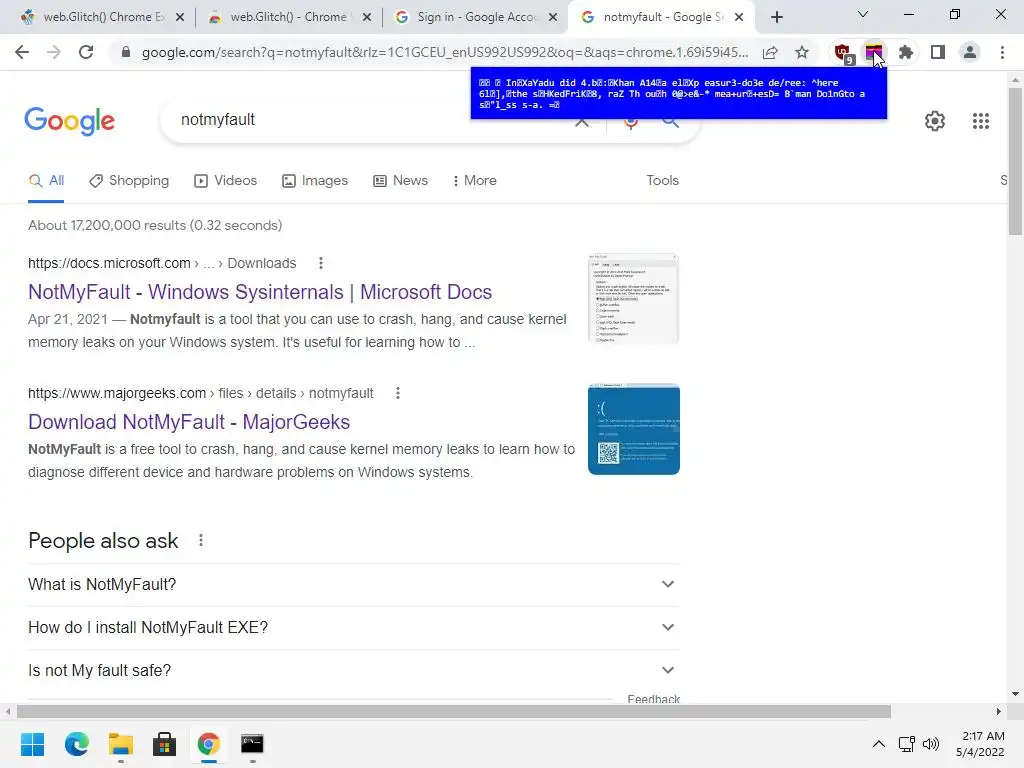Go back using the browser back arrow
This screenshot has height=768, width=1024.
coord(22,52)
